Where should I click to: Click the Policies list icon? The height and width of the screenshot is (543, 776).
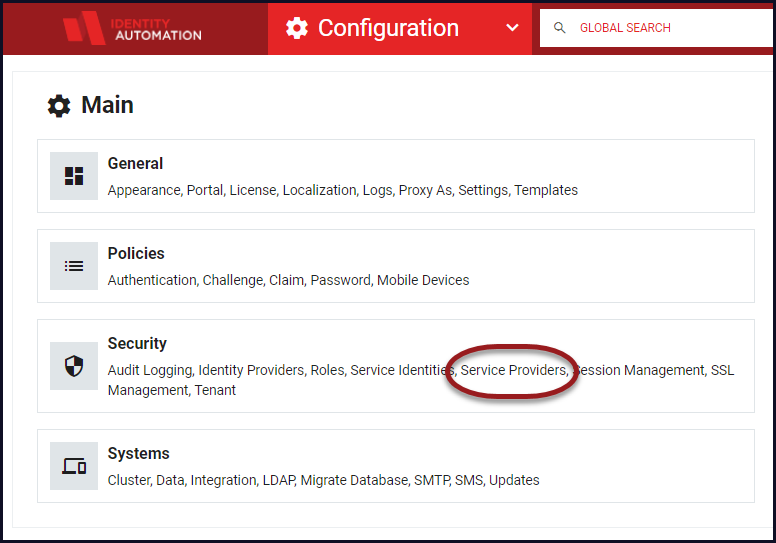pos(74,266)
